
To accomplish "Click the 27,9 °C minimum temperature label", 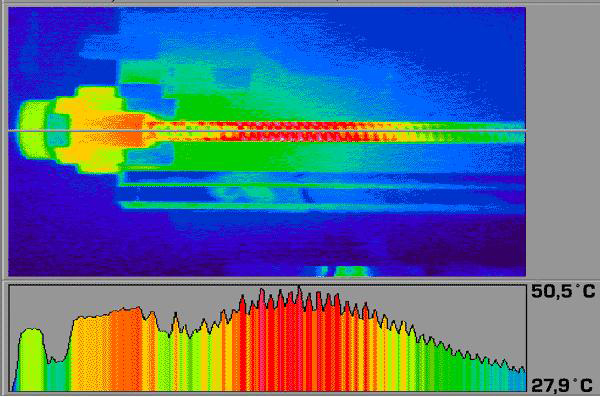I will tap(563, 386).
